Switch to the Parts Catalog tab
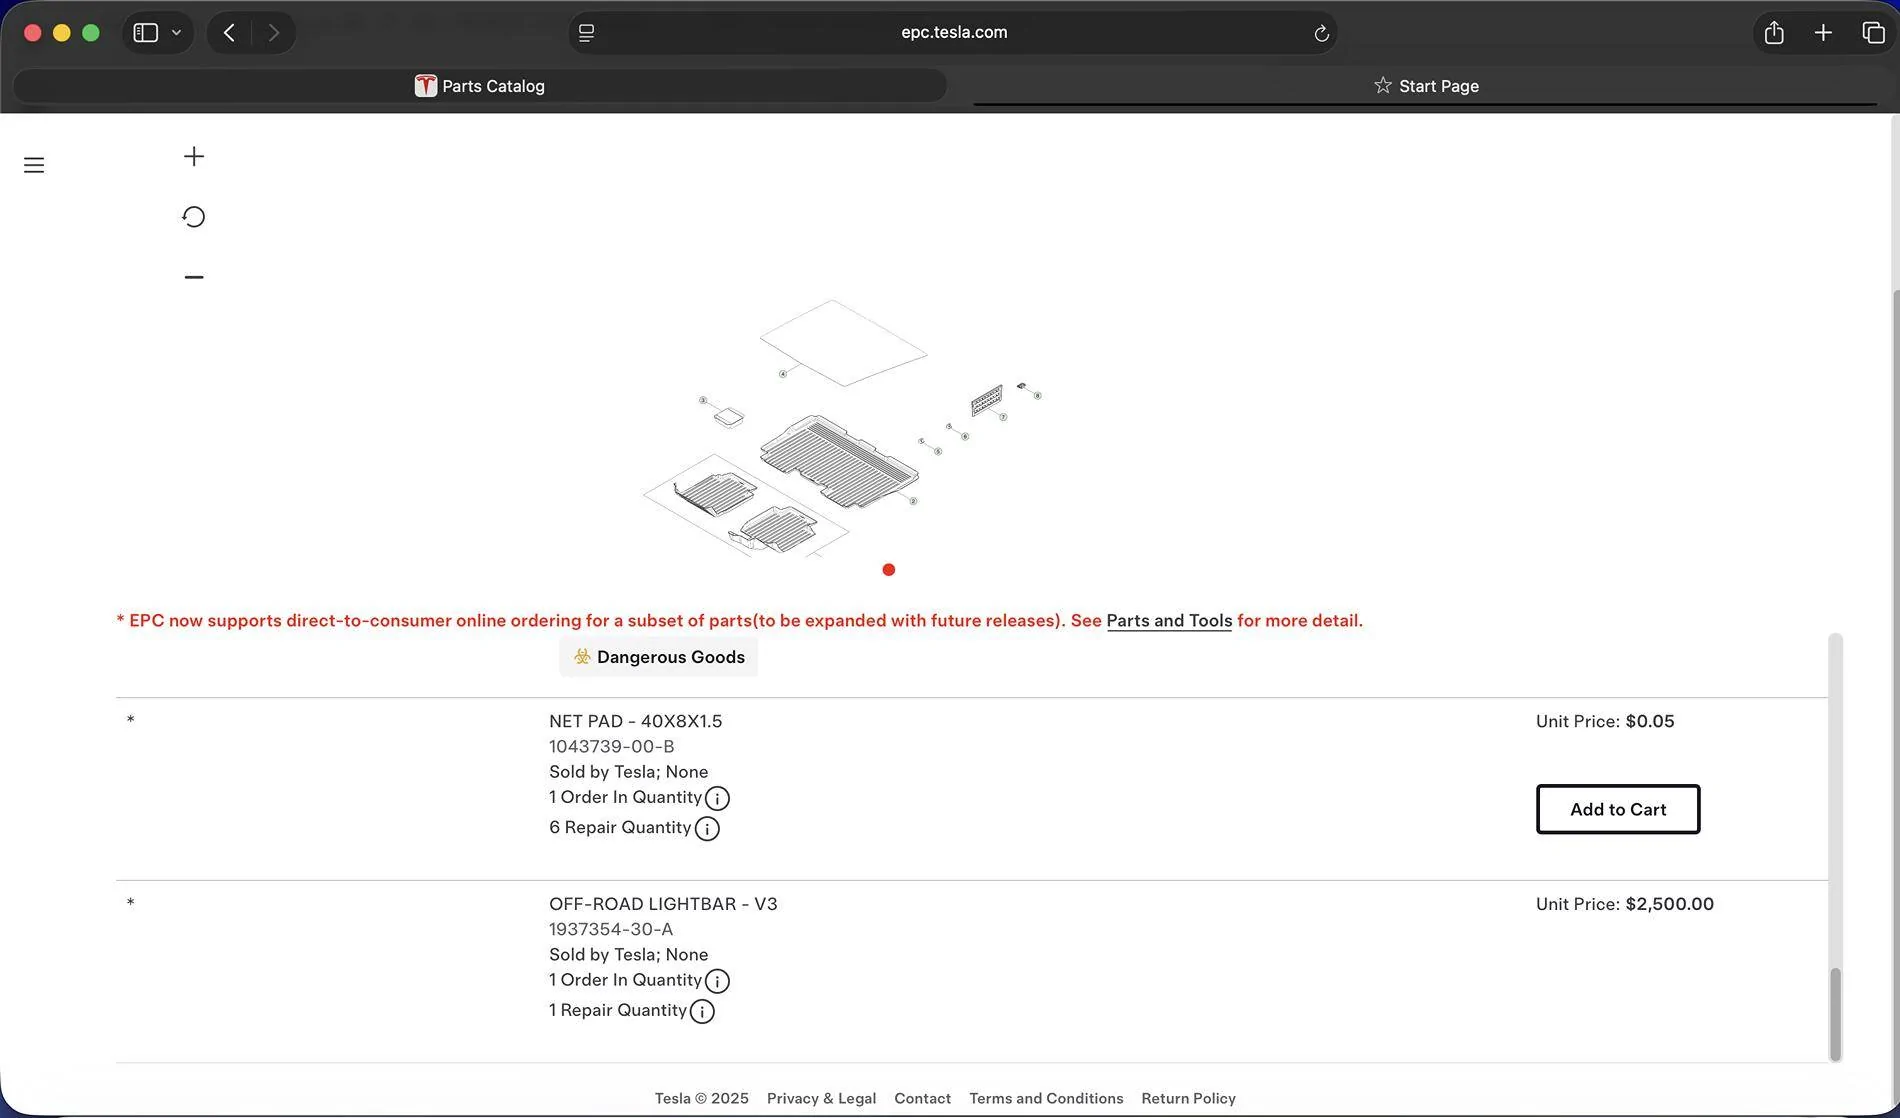Viewport: 1900px width, 1118px height. [480, 86]
